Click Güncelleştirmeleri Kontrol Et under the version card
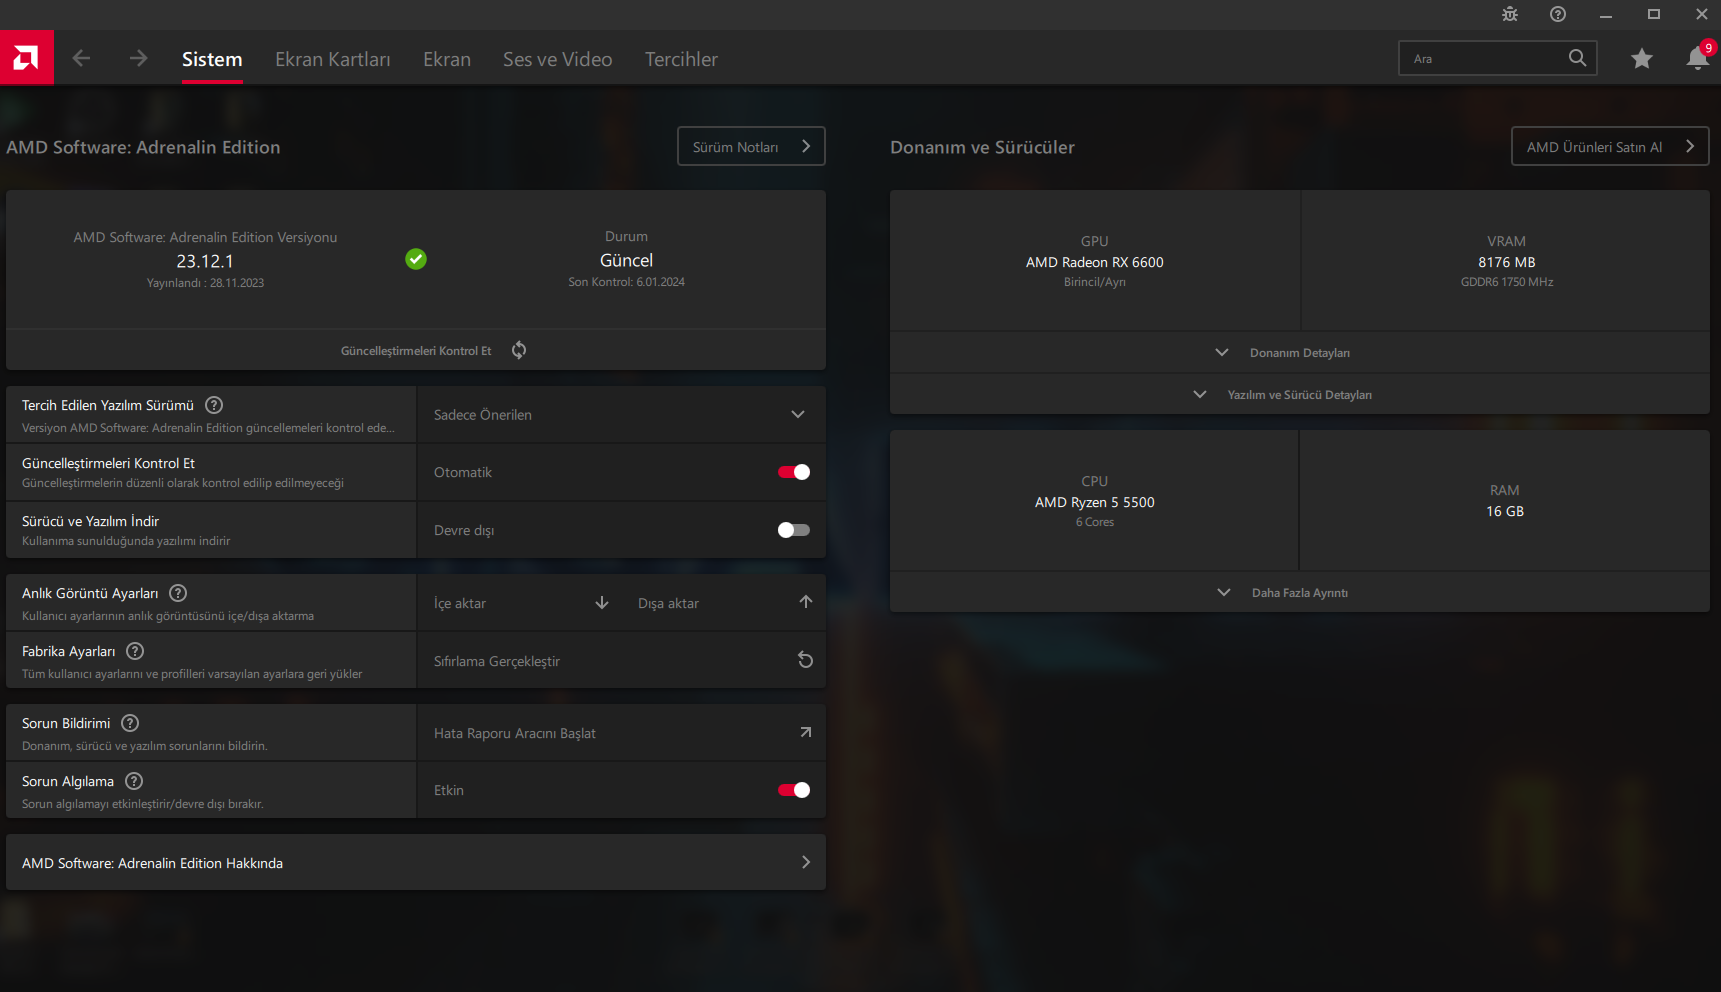 click(x=416, y=351)
